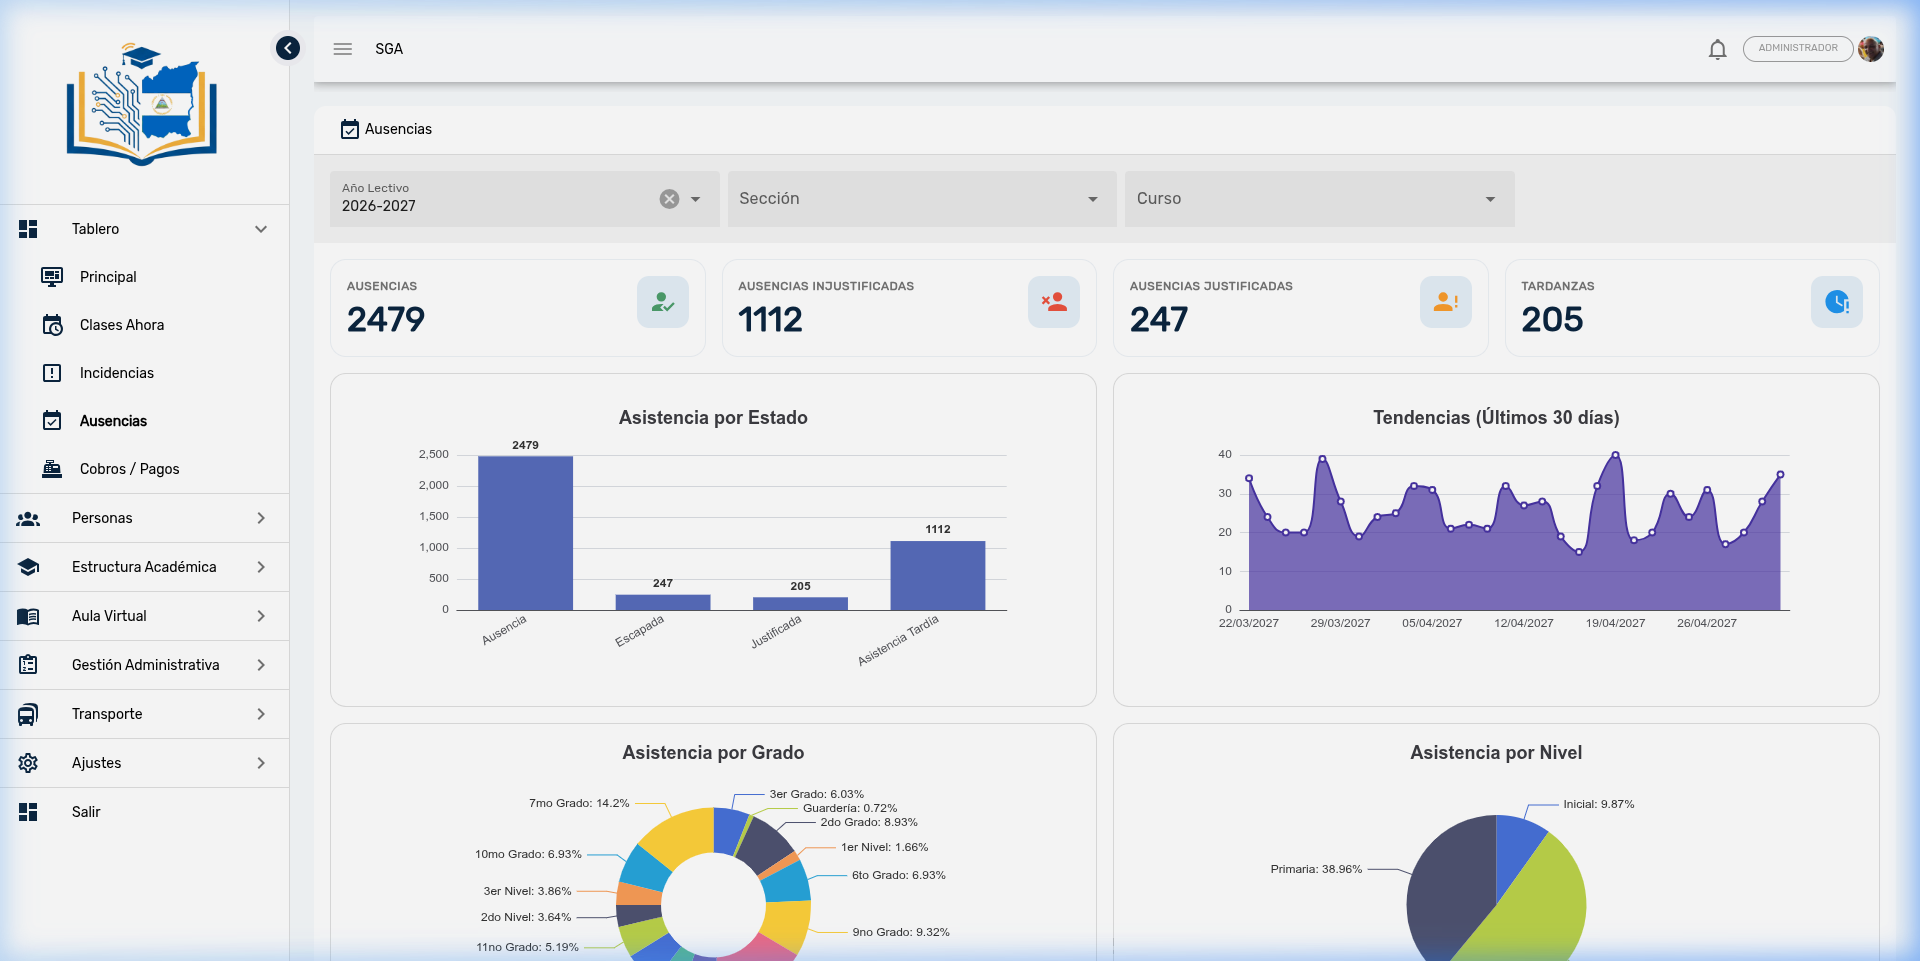Collapse the sidebar with the arrow button
The image size is (1920, 961).
tap(288, 48)
